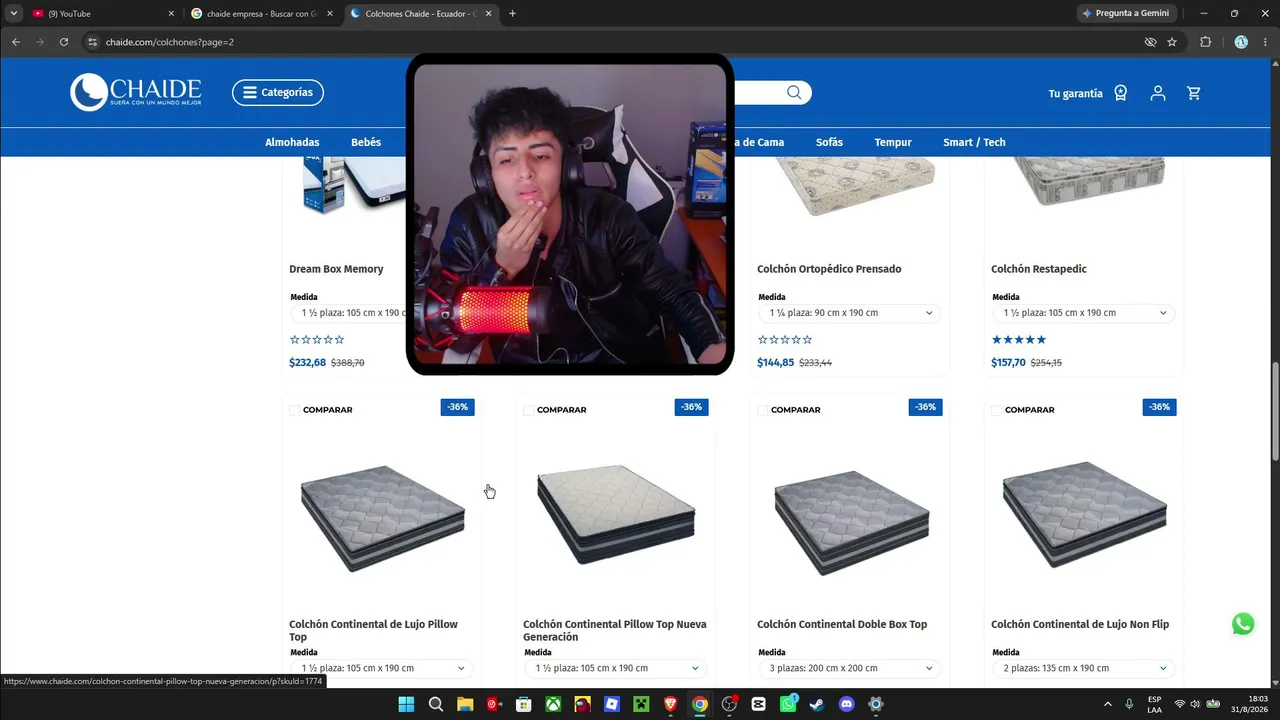Open the user account icon
The width and height of the screenshot is (1280, 720).
click(1158, 93)
